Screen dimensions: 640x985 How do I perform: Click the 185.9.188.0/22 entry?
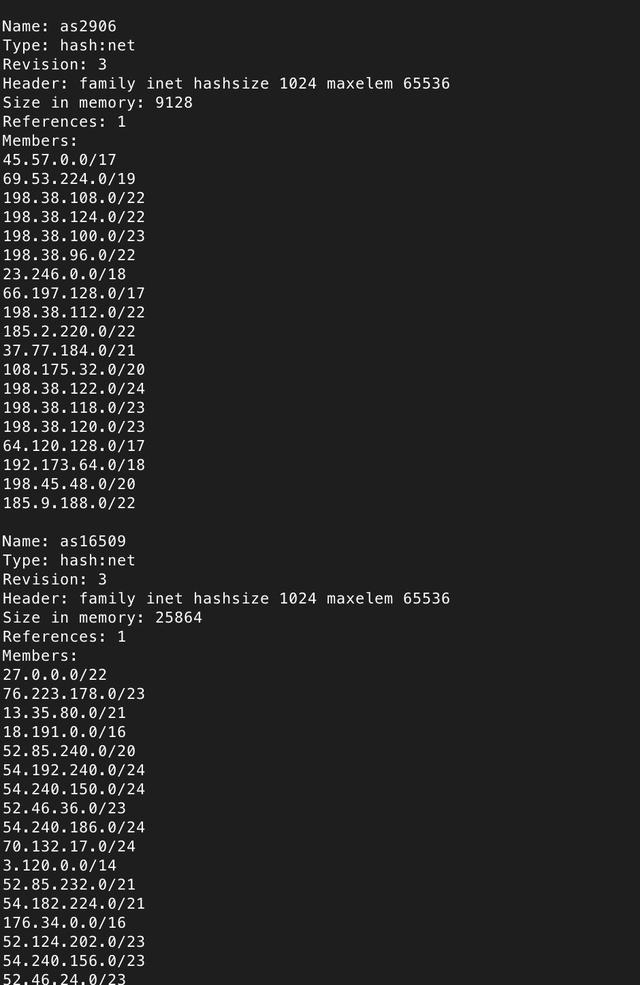tap(69, 503)
